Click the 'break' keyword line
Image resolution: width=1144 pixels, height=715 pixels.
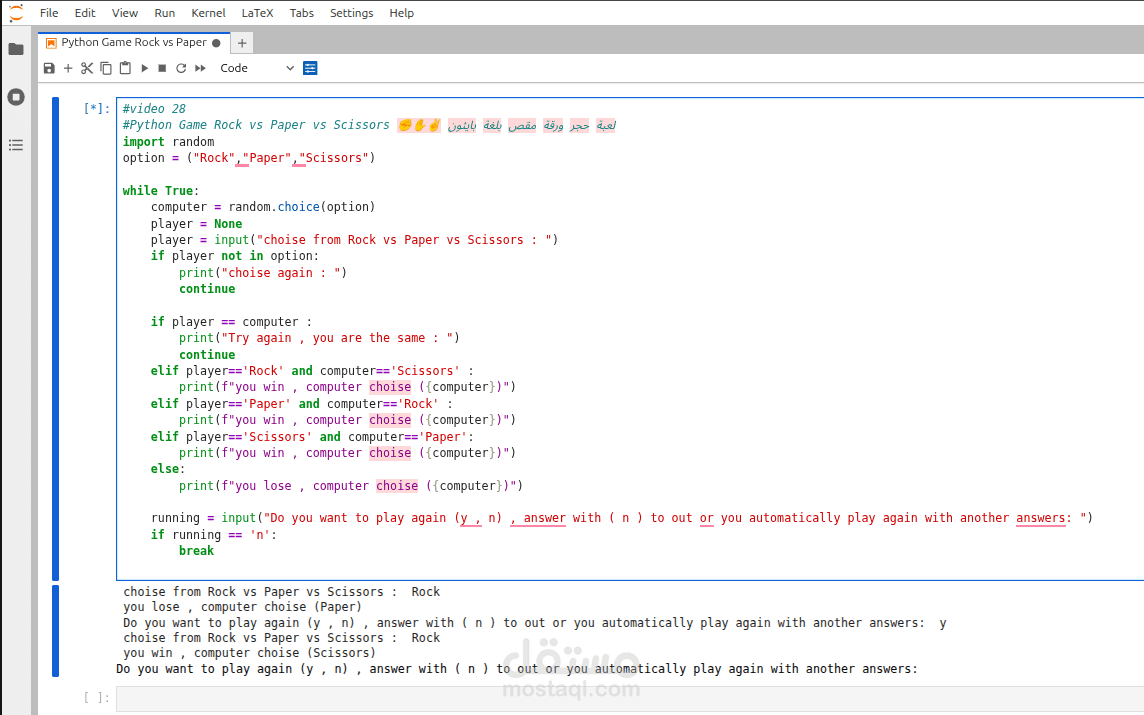[x=196, y=551]
